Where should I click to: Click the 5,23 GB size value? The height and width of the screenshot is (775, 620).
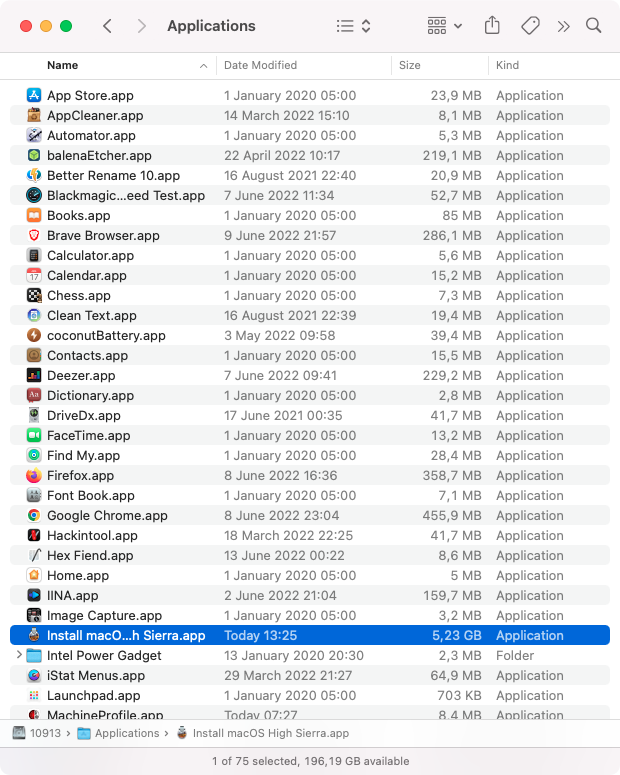(456, 635)
